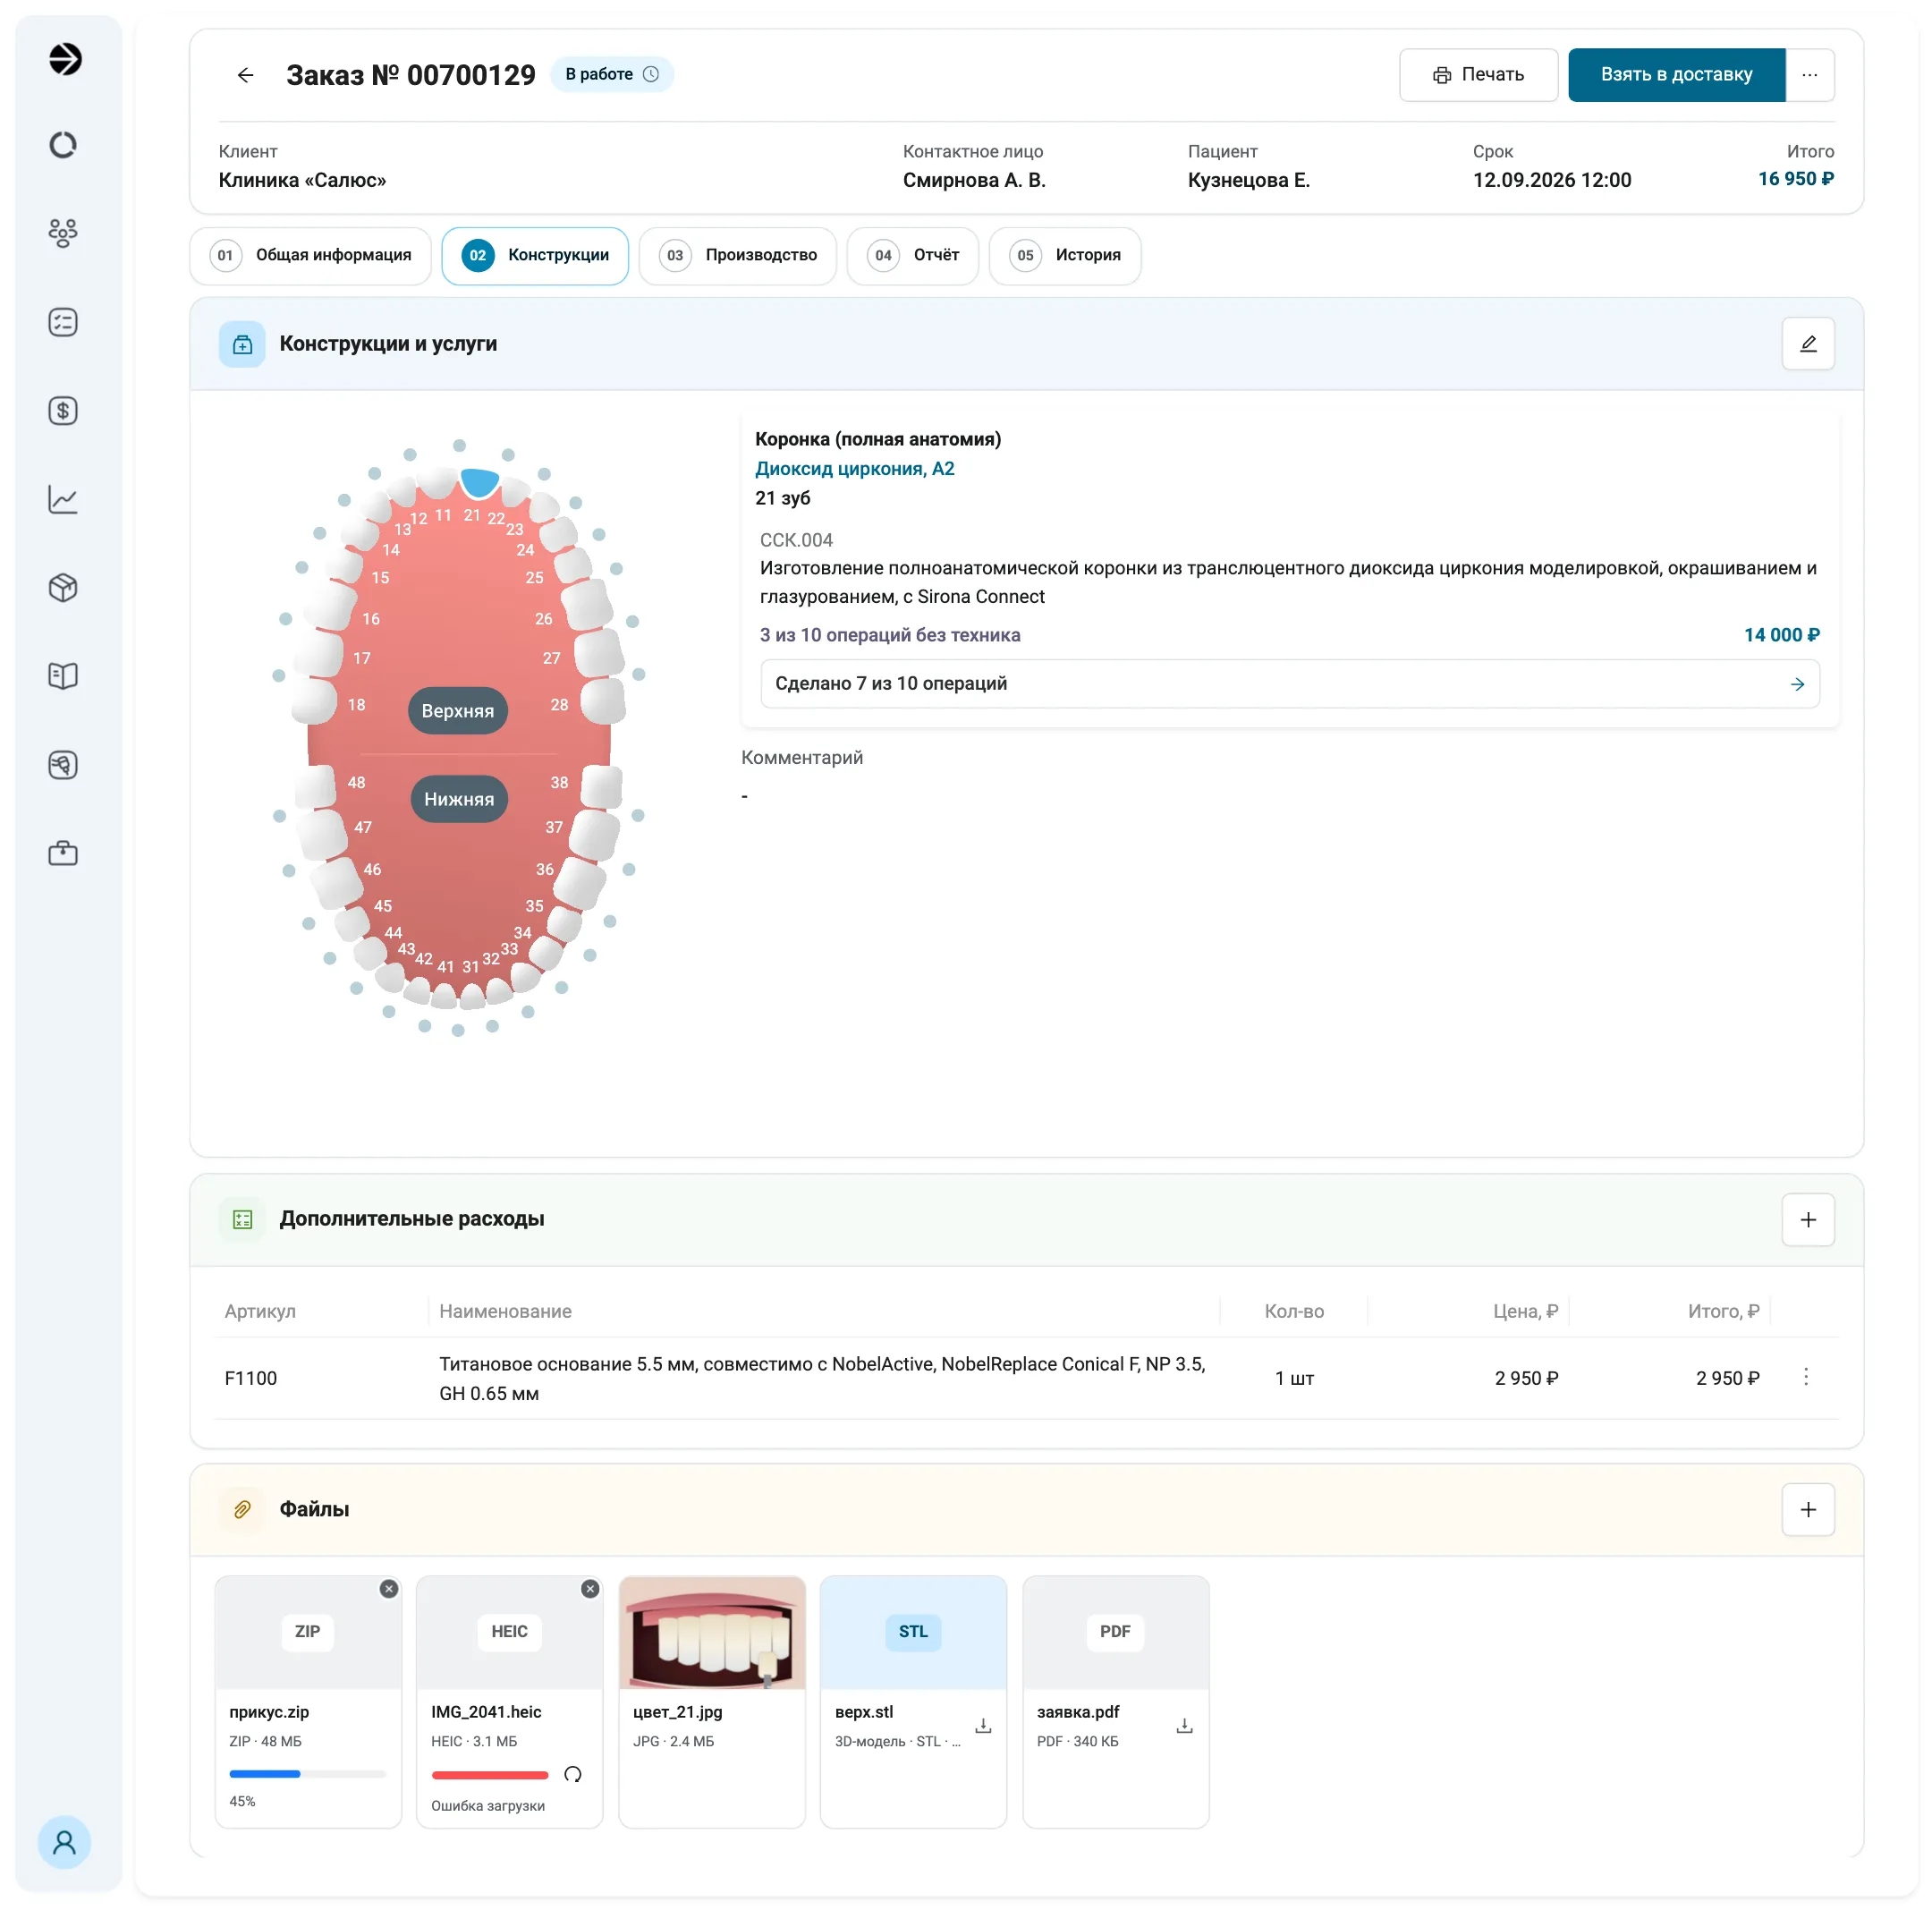Click the прикус.zip upload progress bar
Viewport: 1932px width, 1910px height.
click(307, 1774)
